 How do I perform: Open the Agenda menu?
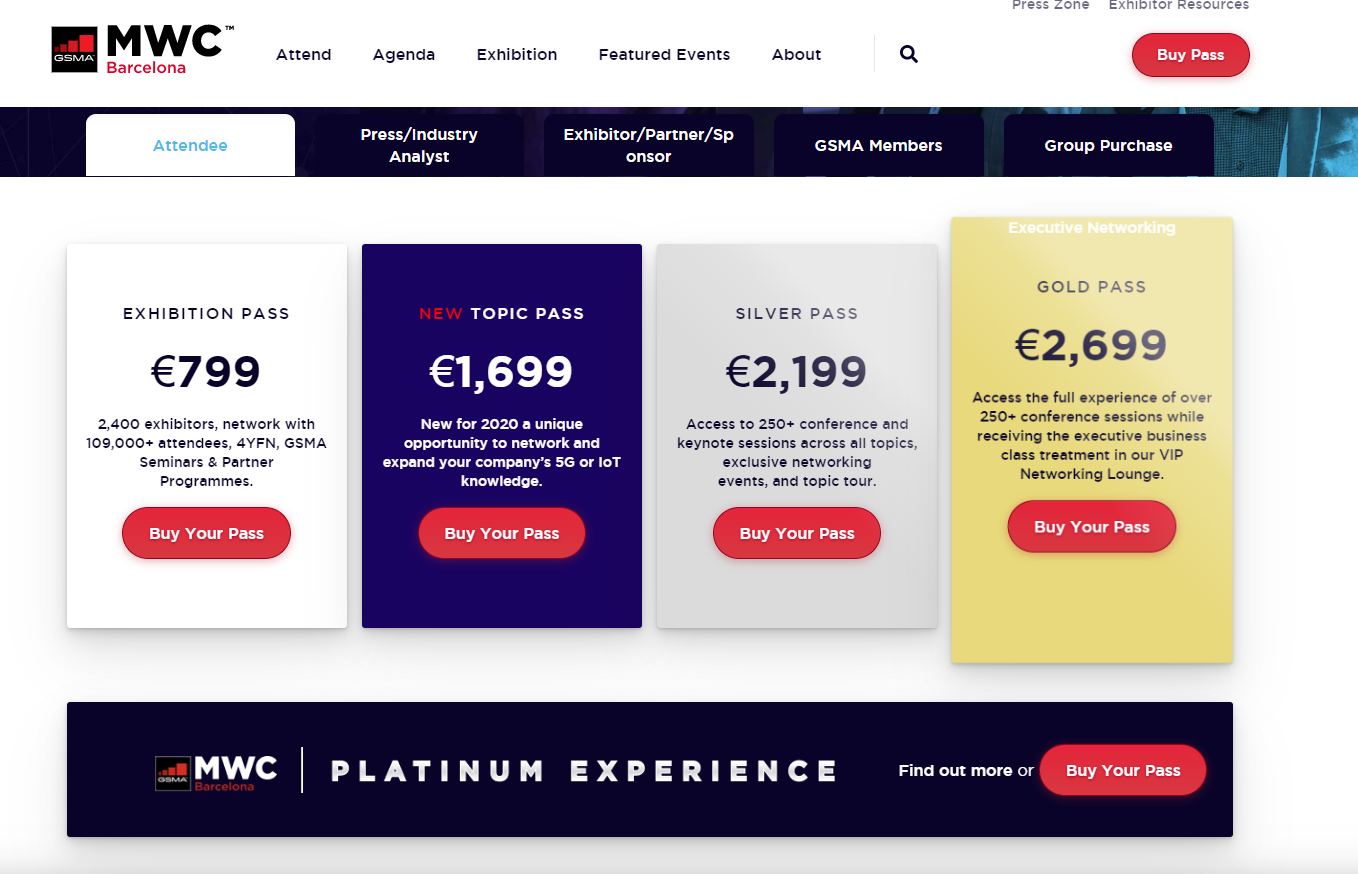(404, 54)
